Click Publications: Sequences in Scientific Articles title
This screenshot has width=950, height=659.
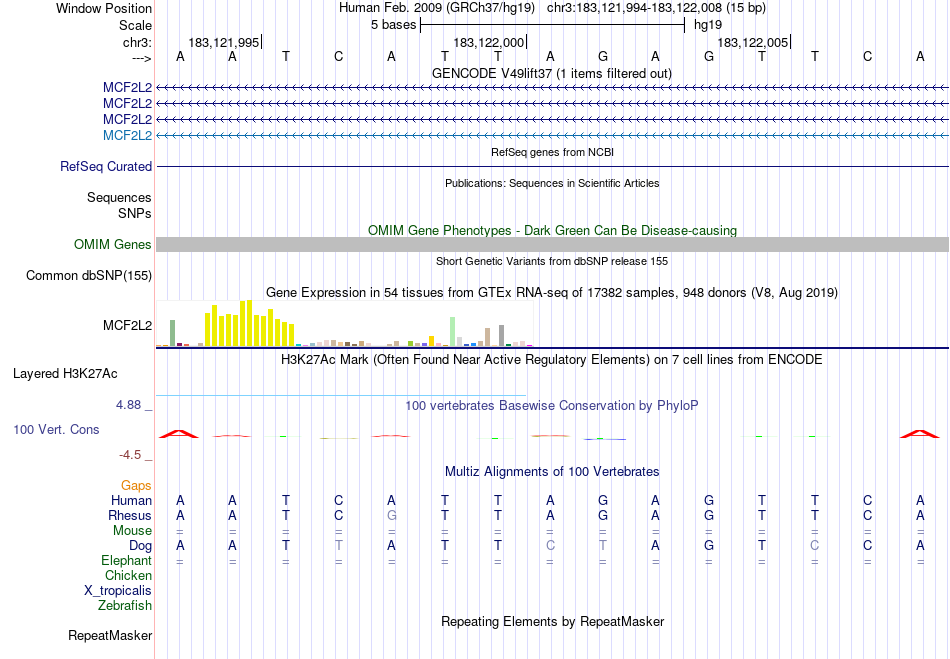(x=552, y=183)
